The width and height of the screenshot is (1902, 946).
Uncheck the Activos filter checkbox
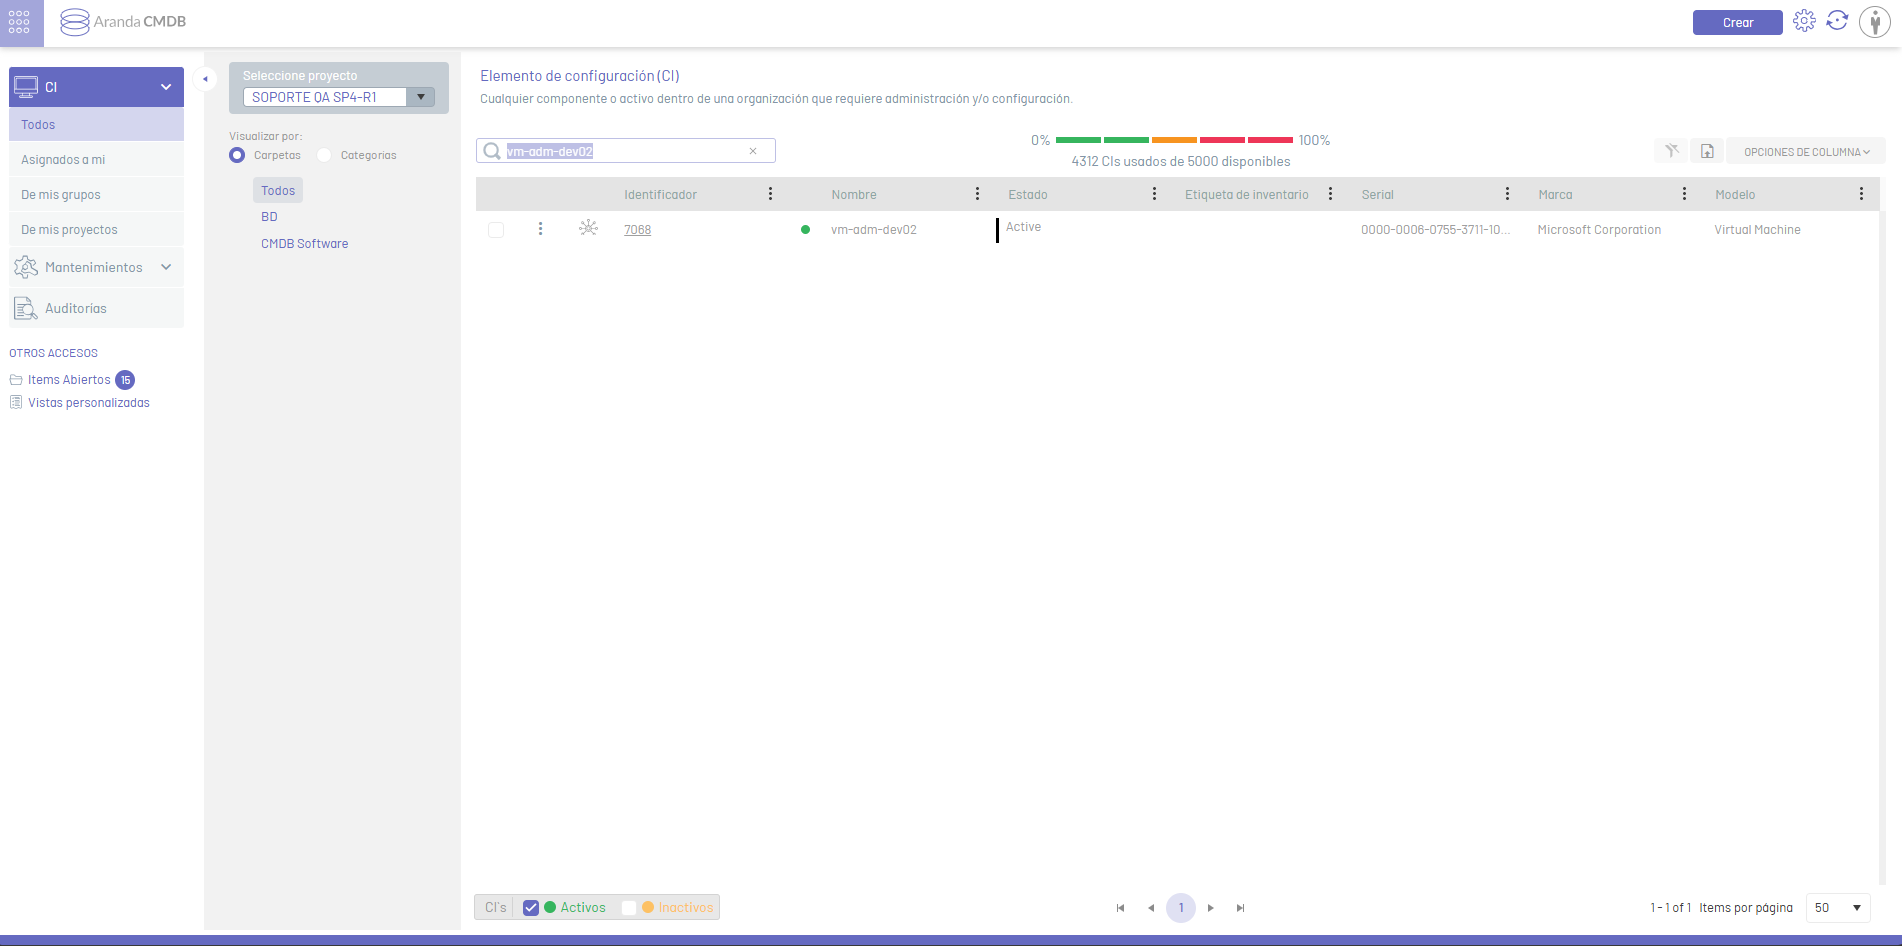(531, 908)
